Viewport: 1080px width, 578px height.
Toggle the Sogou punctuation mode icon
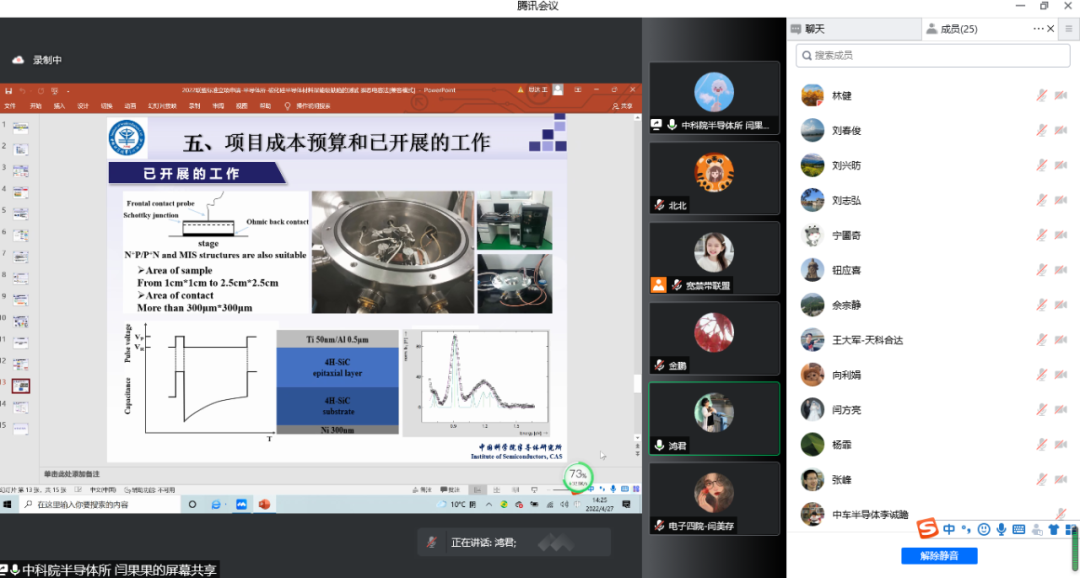point(966,529)
